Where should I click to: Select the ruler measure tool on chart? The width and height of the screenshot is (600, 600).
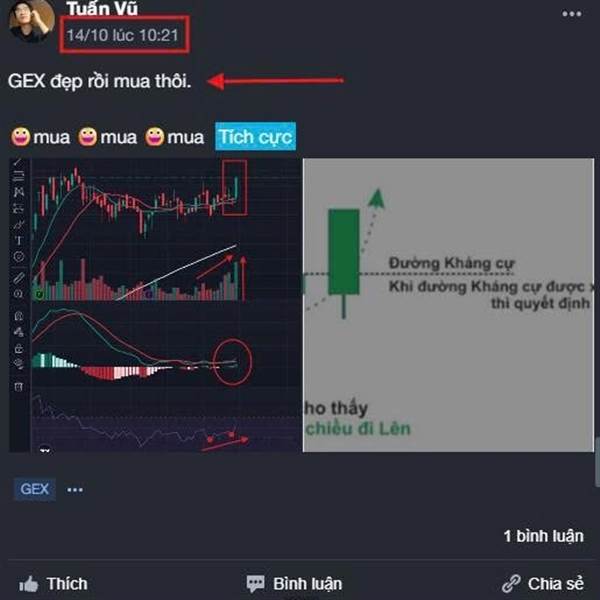coord(19,277)
